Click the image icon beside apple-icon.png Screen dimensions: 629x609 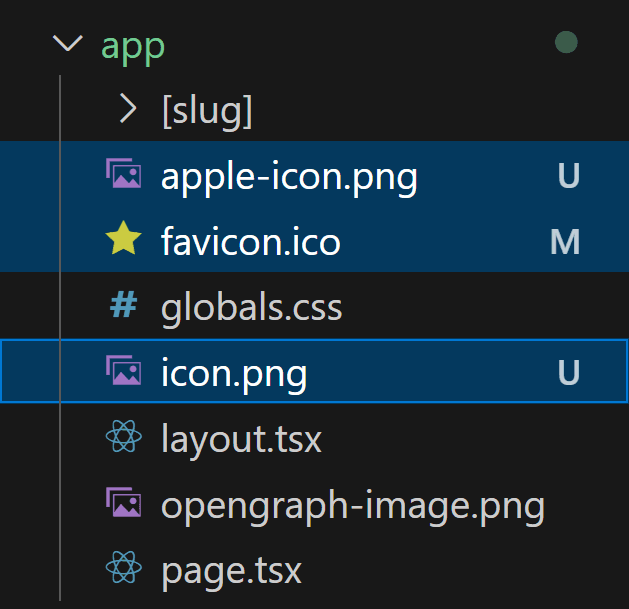[x=123, y=176]
